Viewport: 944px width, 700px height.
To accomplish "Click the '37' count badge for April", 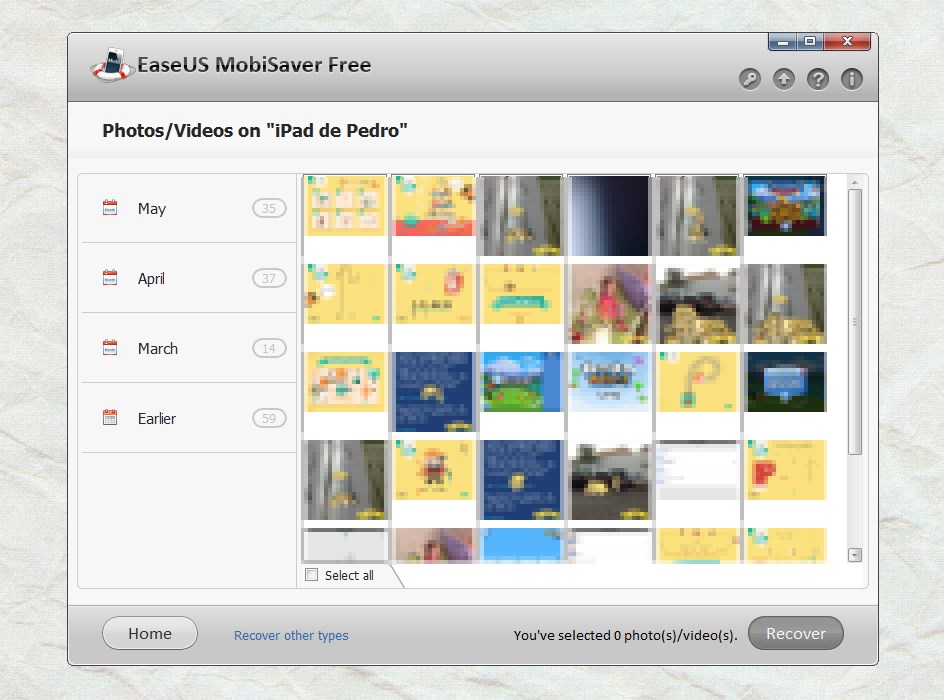I will coord(269,278).
